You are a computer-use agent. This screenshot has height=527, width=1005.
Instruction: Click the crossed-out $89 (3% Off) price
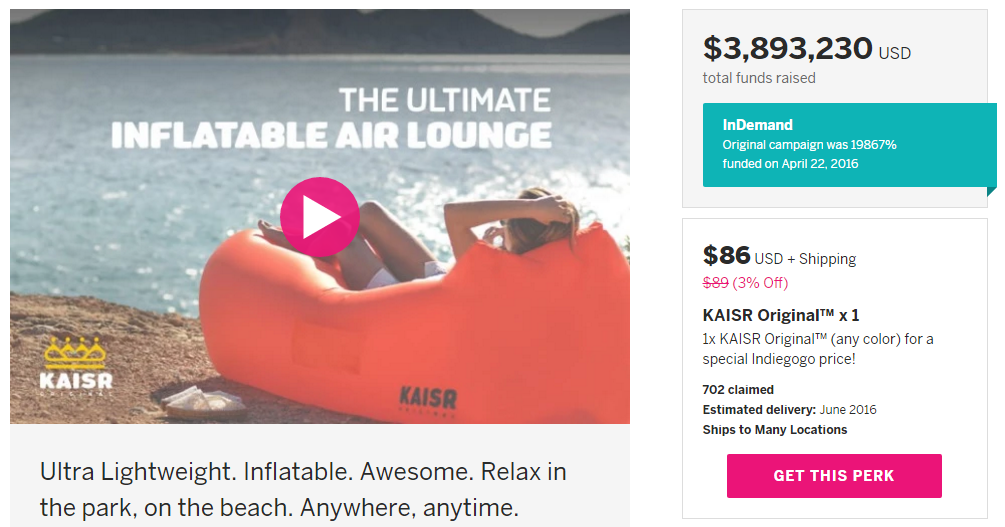[x=745, y=283]
